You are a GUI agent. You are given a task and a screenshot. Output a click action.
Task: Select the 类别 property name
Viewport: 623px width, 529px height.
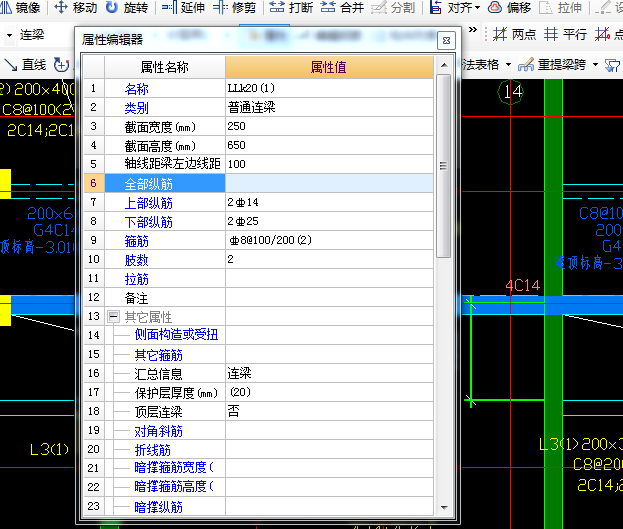coord(137,108)
